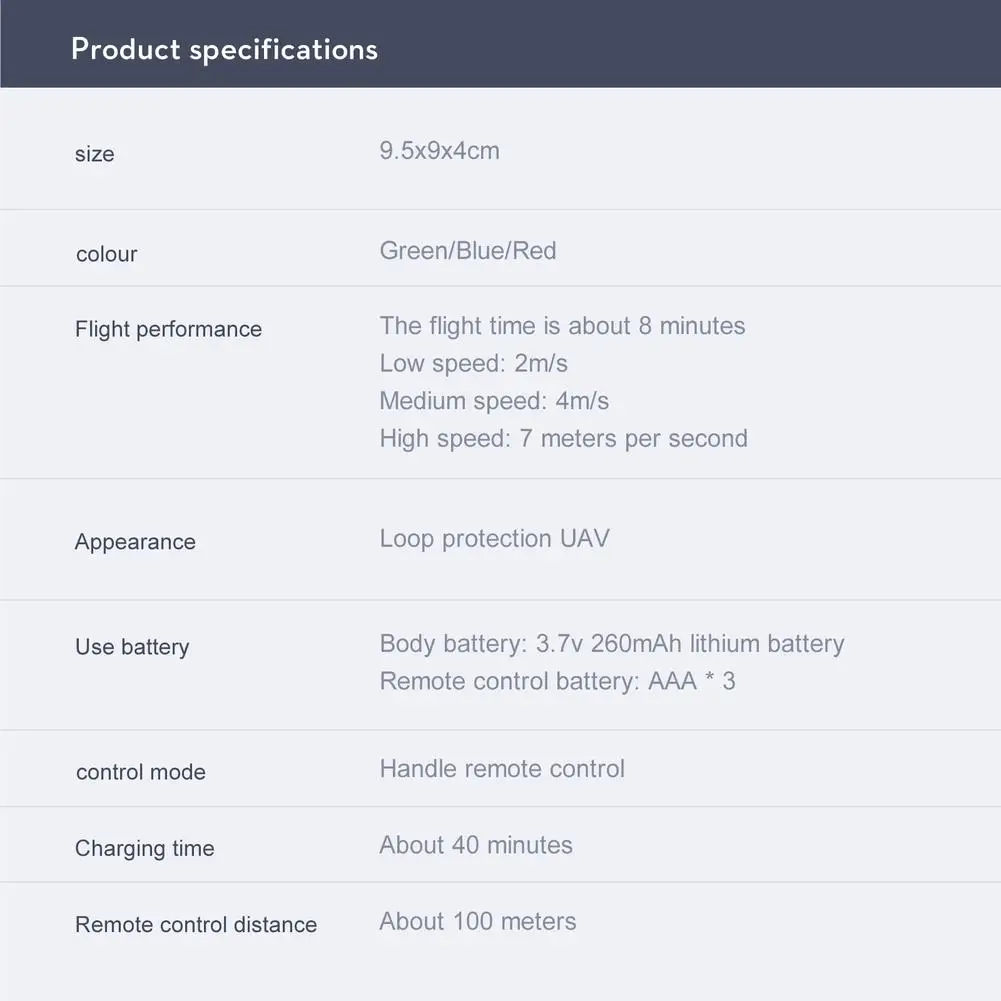Click the Green/Blue/Red colour value
The width and height of the screenshot is (1001, 1001).
[x=468, y=250]
